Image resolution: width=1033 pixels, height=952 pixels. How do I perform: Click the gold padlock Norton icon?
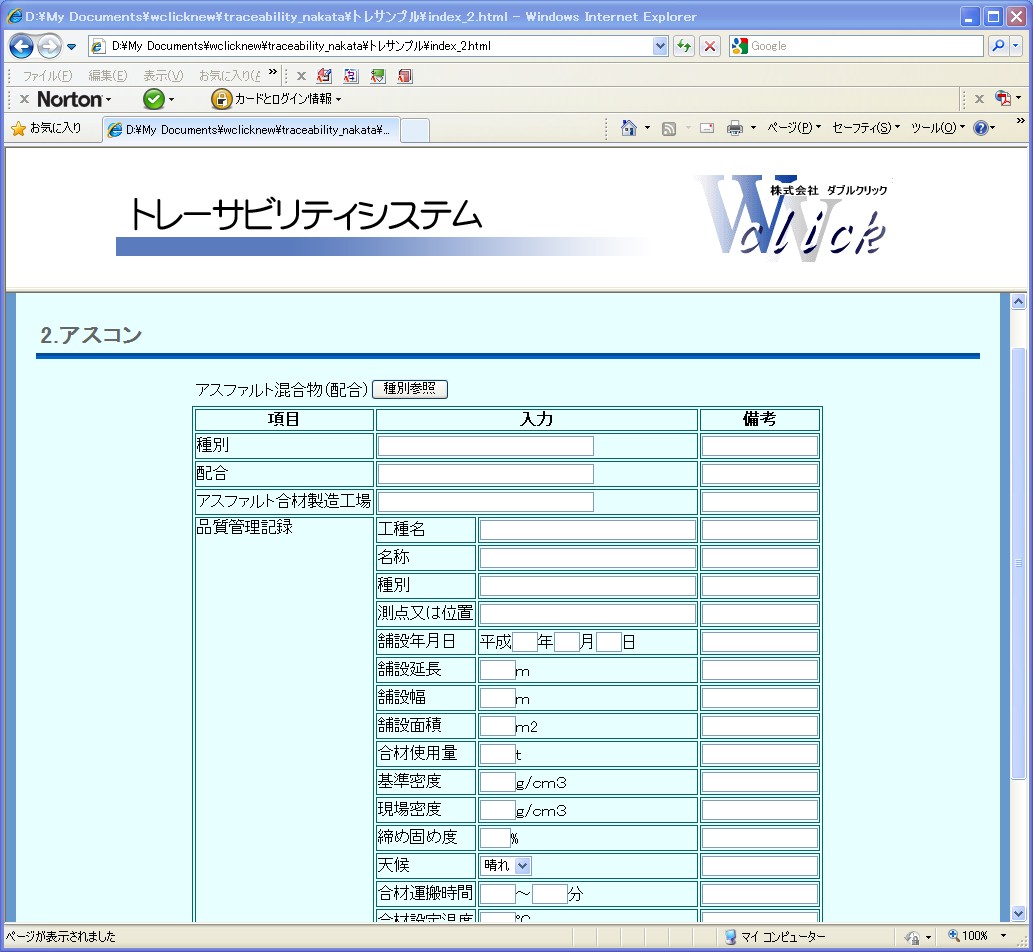click(x=221, y=99)
